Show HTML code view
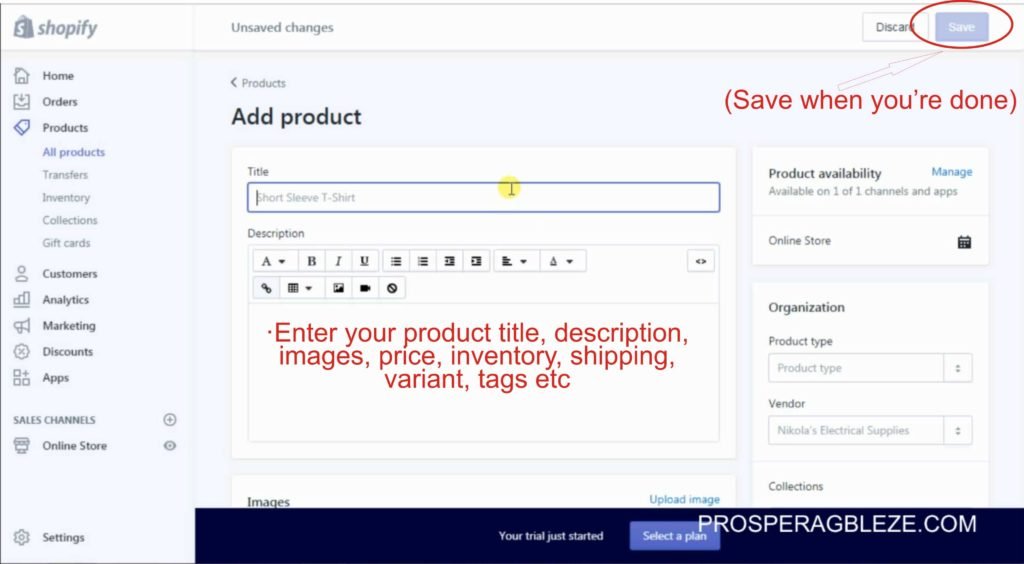This screenshot has width=1024, height=564. pos(701,261)
